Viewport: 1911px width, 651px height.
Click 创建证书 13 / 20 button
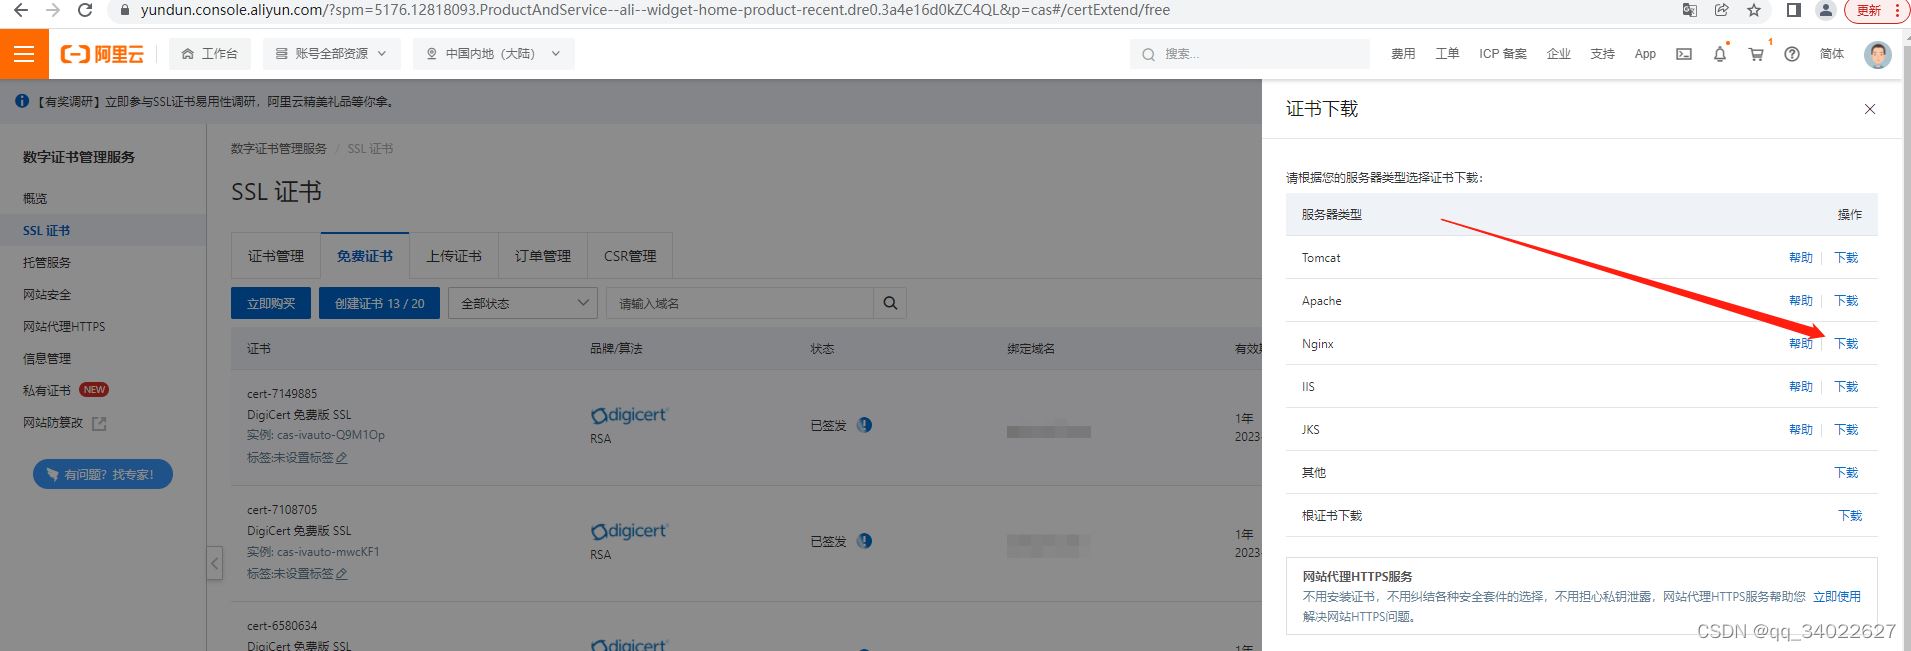coord(379,303)
